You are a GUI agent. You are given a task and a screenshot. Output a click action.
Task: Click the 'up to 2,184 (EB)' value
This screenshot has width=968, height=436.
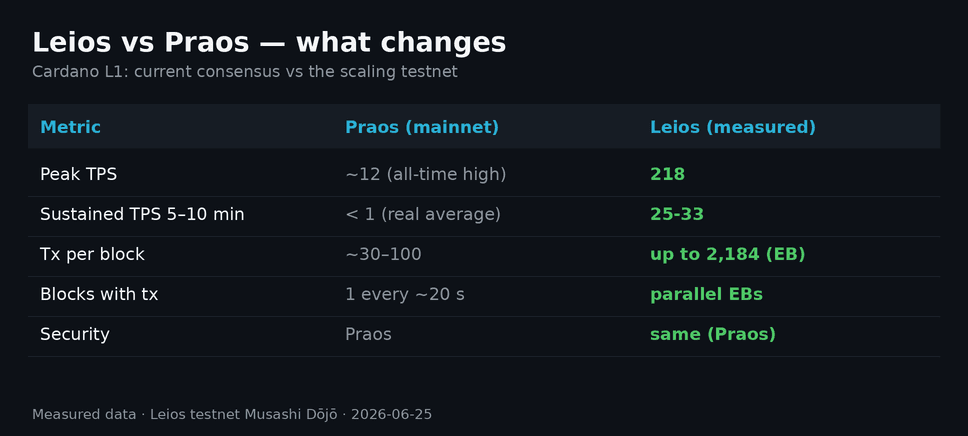(x=728, y=254)
